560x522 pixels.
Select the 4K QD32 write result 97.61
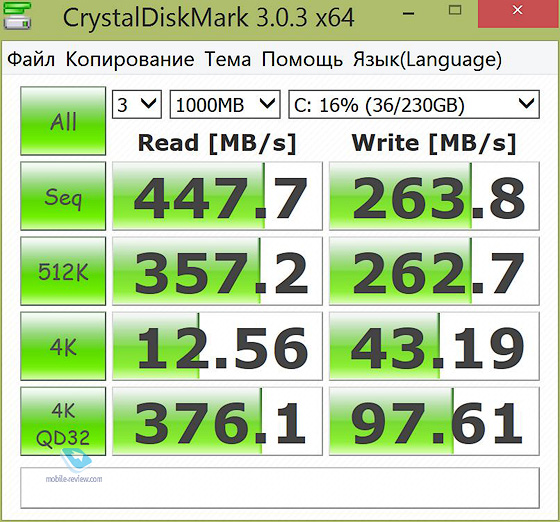pos(434,421)
